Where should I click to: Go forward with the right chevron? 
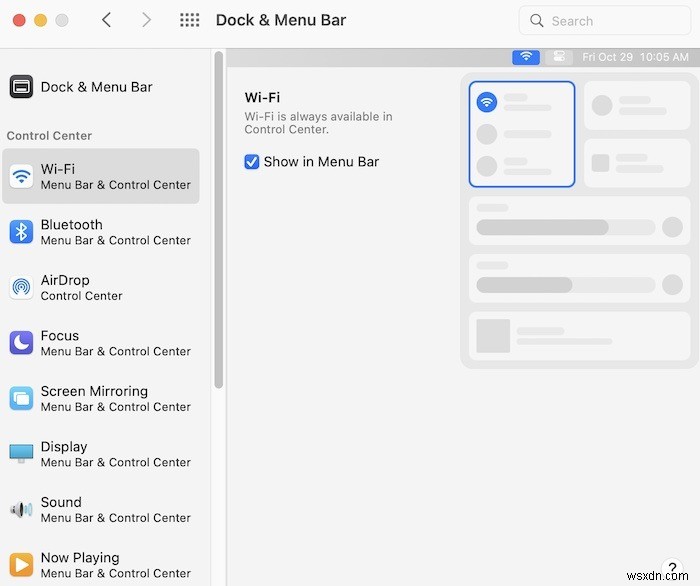(x=146, y=20)
